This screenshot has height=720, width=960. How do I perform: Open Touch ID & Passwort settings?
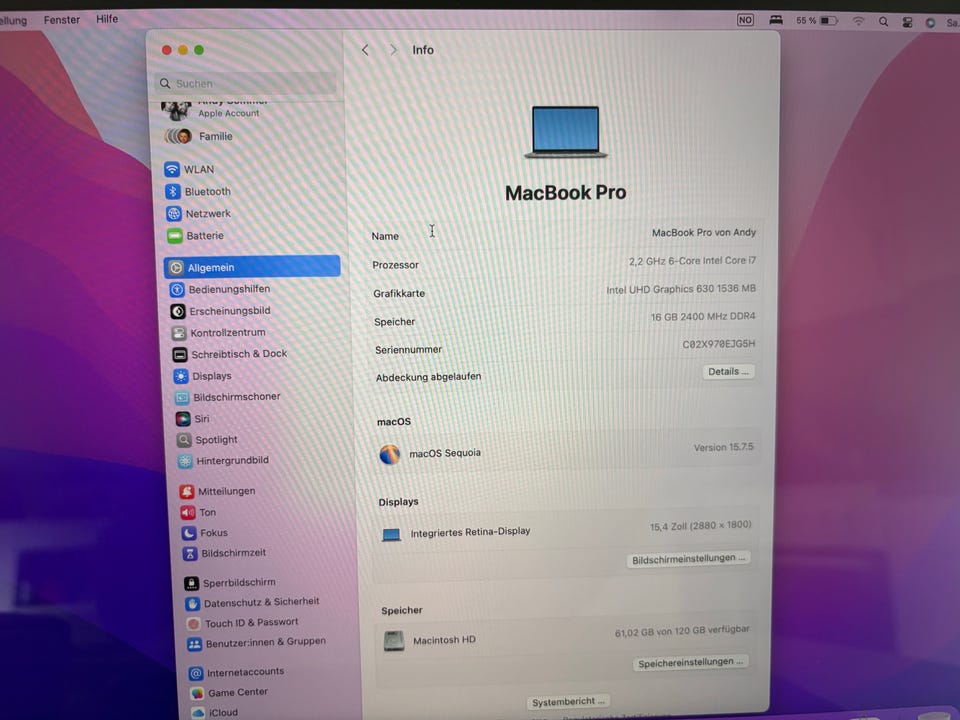tap(242, 623)
